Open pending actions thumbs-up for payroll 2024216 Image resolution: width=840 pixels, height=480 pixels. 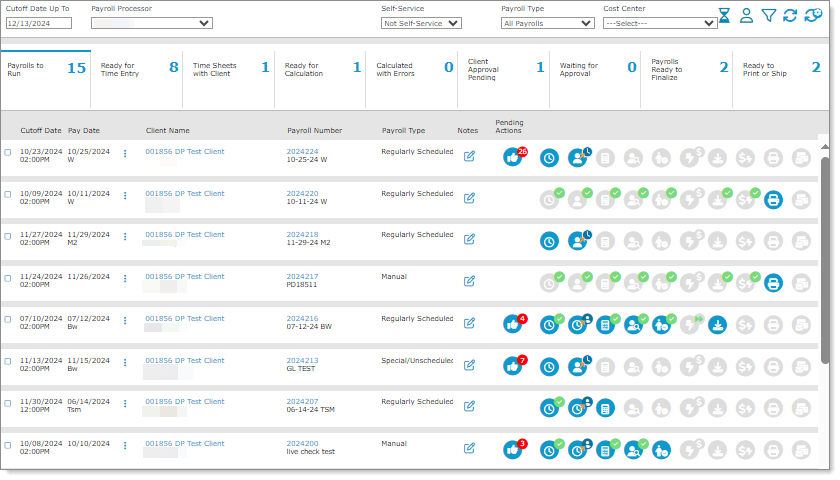[513, 324]
